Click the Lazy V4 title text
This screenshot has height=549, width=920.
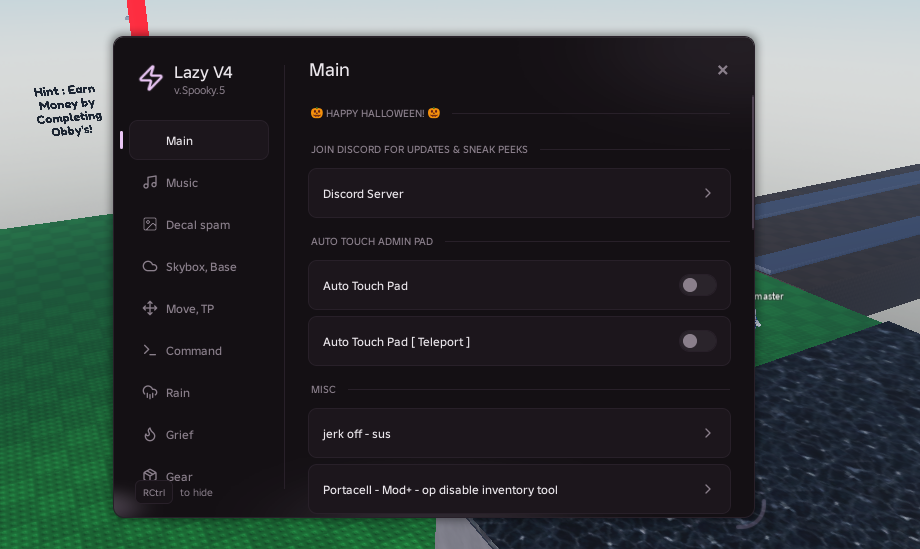[203, 72]
